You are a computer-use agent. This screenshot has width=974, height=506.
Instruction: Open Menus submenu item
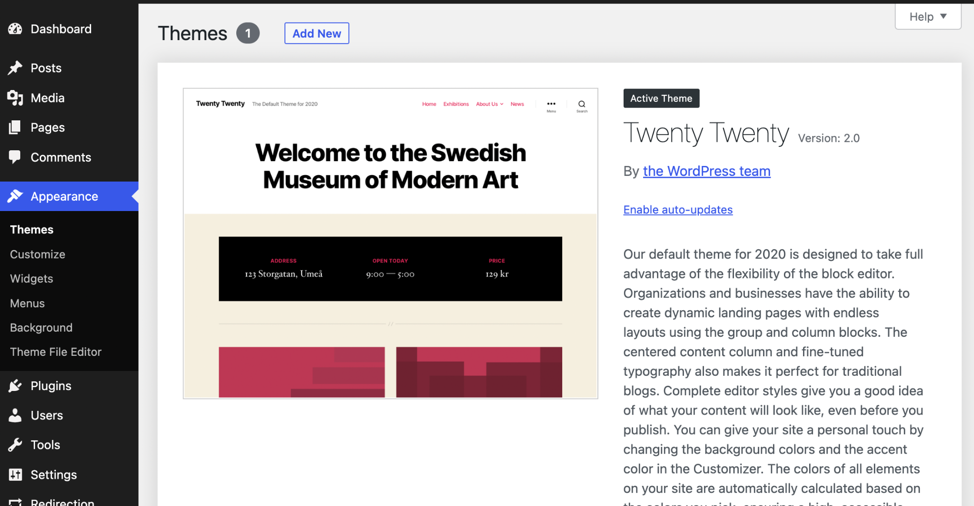pos(27,303)
